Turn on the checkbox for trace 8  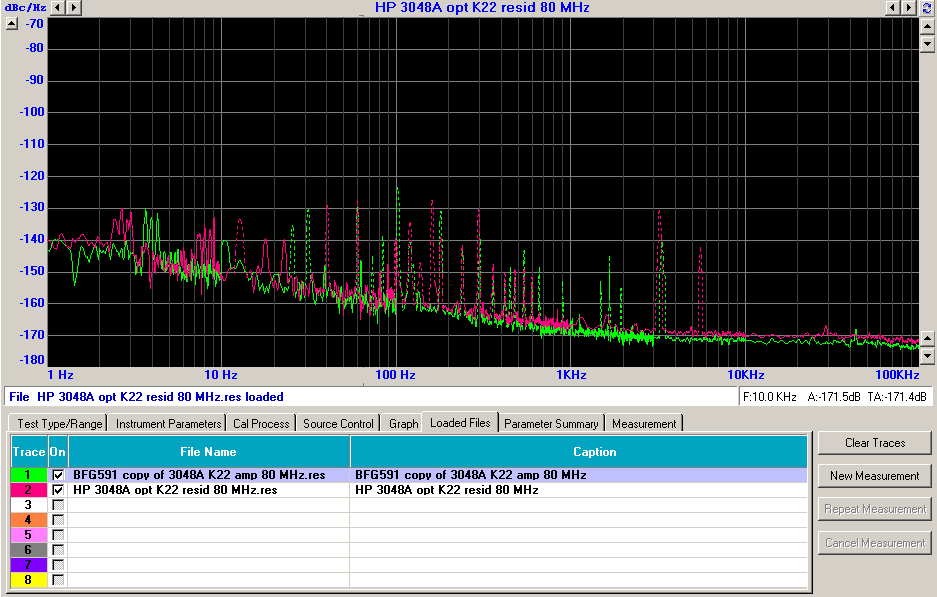tap(58, 580)
